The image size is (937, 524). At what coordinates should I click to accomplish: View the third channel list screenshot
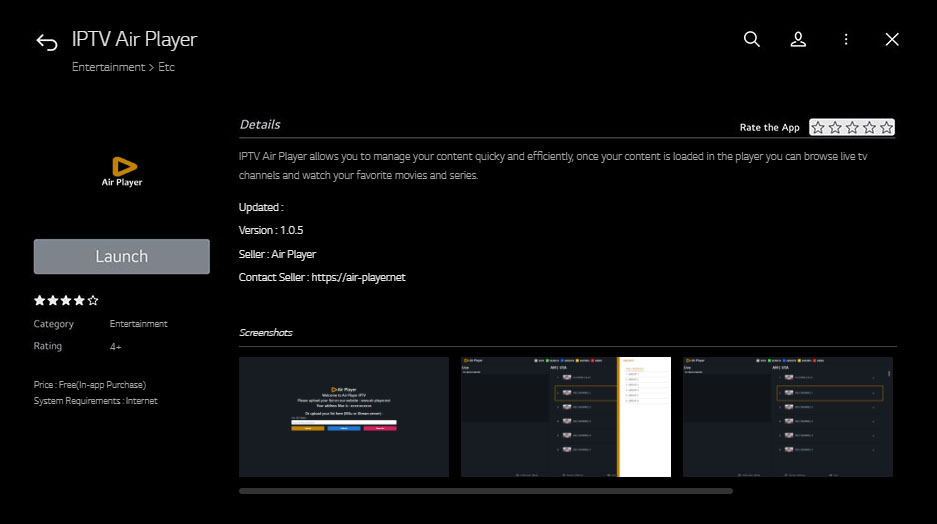(x=788, y=417)
